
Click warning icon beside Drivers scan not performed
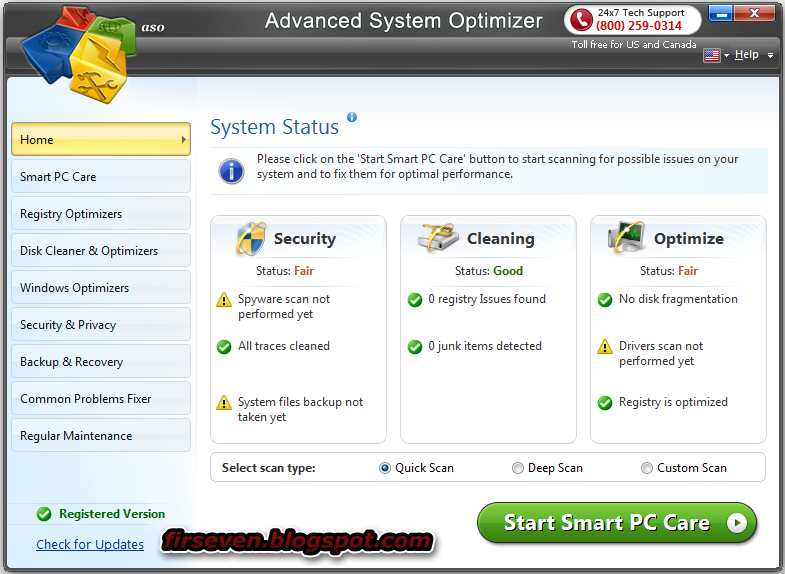coord(605,346)
